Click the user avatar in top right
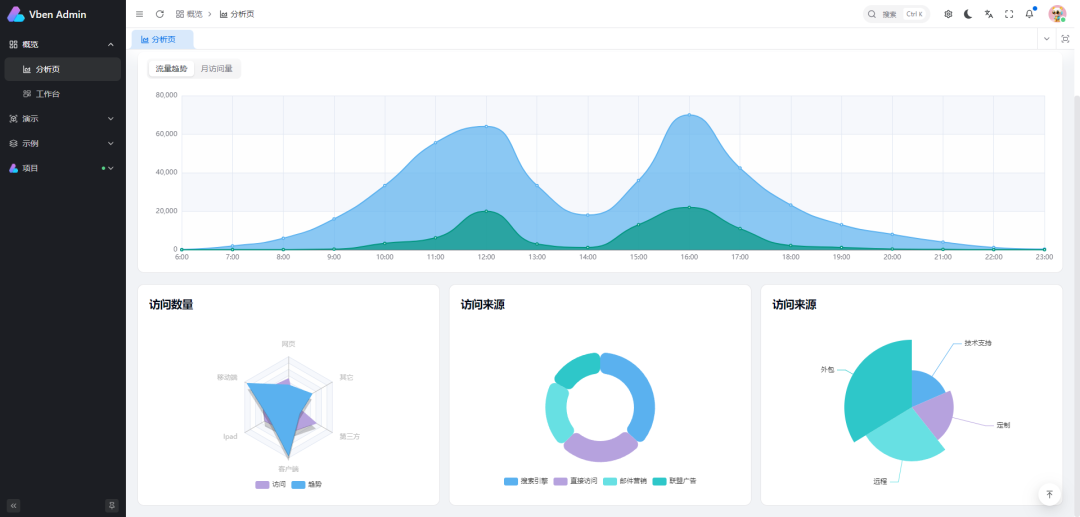 1056,14
